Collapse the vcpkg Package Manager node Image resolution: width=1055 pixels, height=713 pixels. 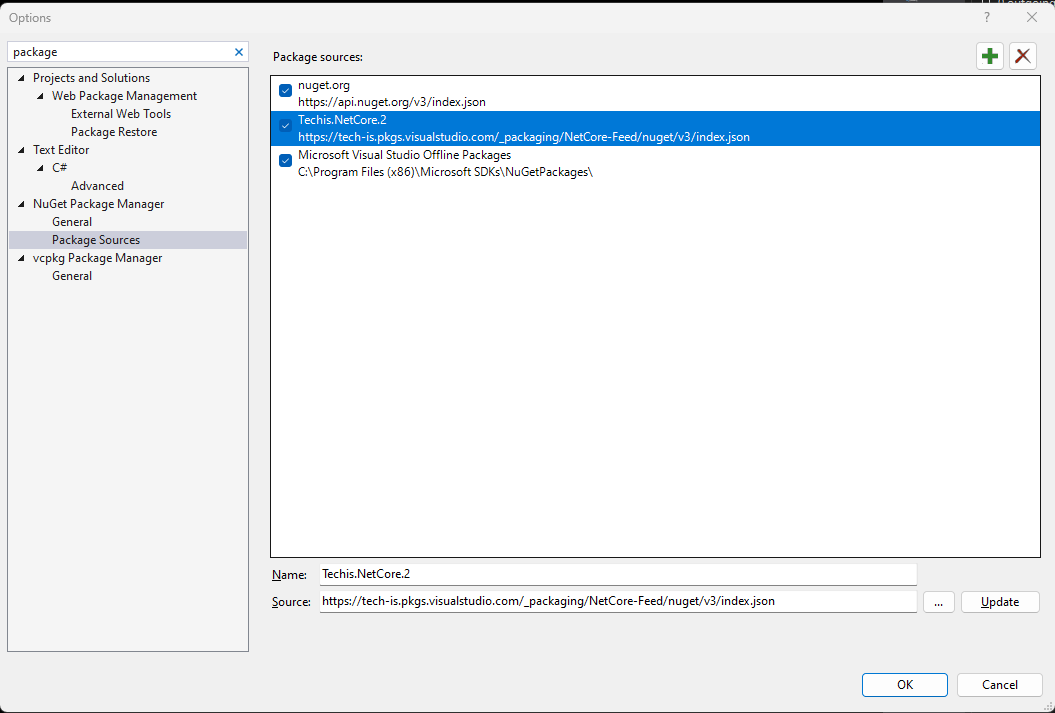pyautogui.click(x=21, y=258)
